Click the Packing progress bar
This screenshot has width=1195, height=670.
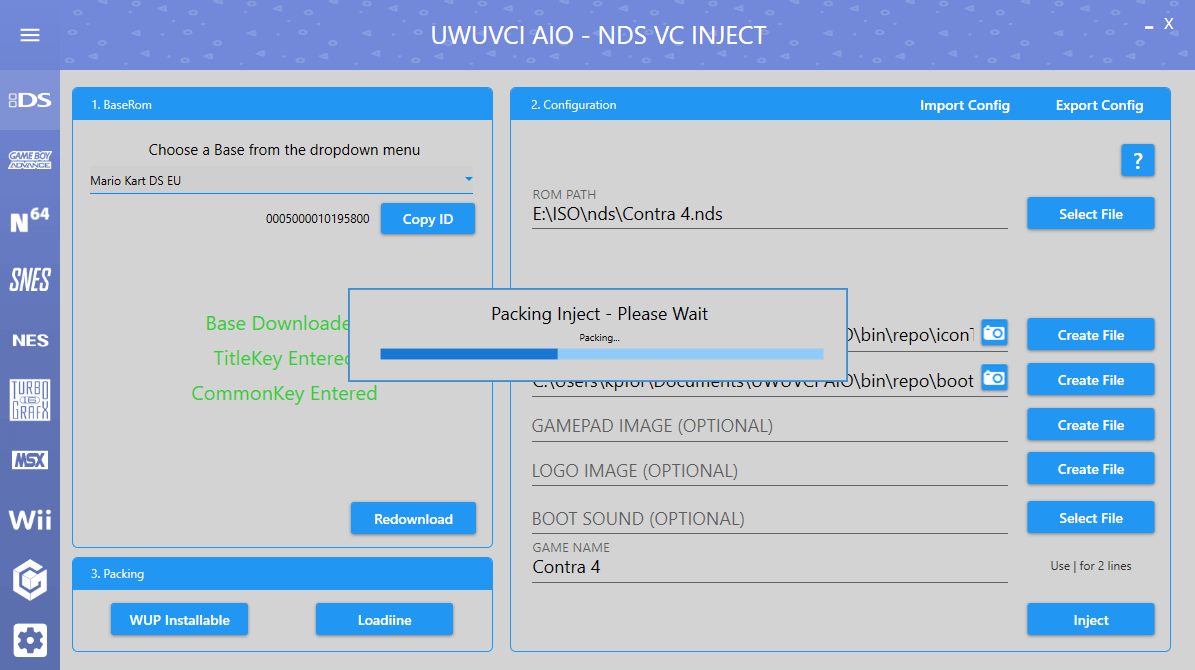600,353
